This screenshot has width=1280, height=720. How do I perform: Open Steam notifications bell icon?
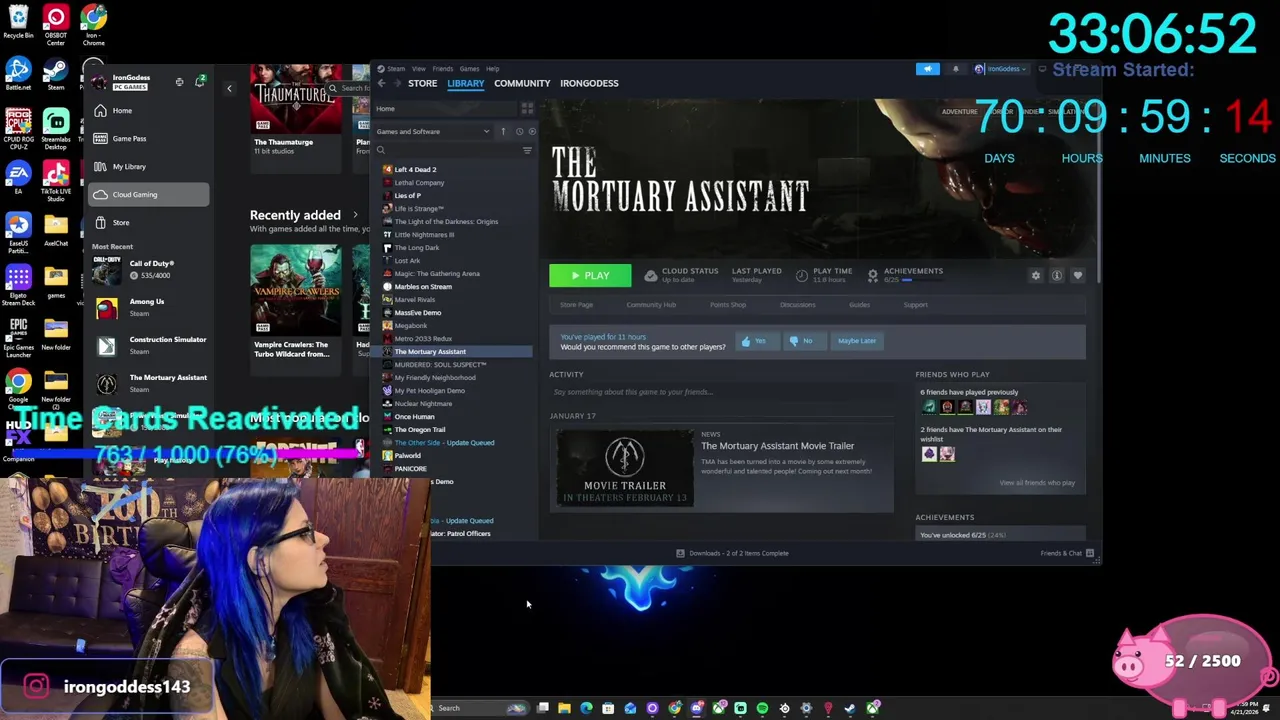click(x=955, y=69)
